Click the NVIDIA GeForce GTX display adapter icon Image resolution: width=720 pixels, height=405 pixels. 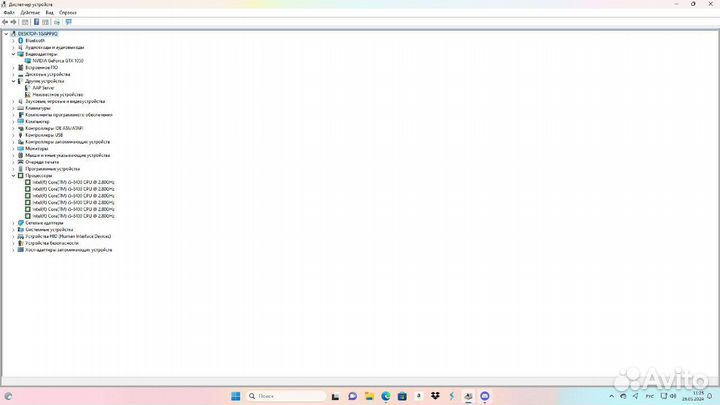(x=28, y=61)
